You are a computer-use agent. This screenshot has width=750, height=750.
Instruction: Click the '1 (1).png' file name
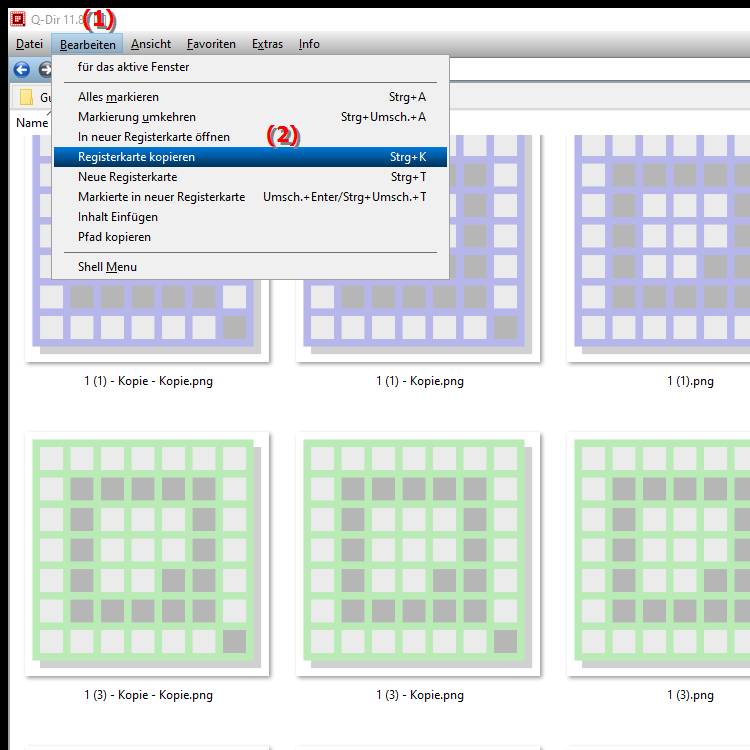click(x=690, y=381)
